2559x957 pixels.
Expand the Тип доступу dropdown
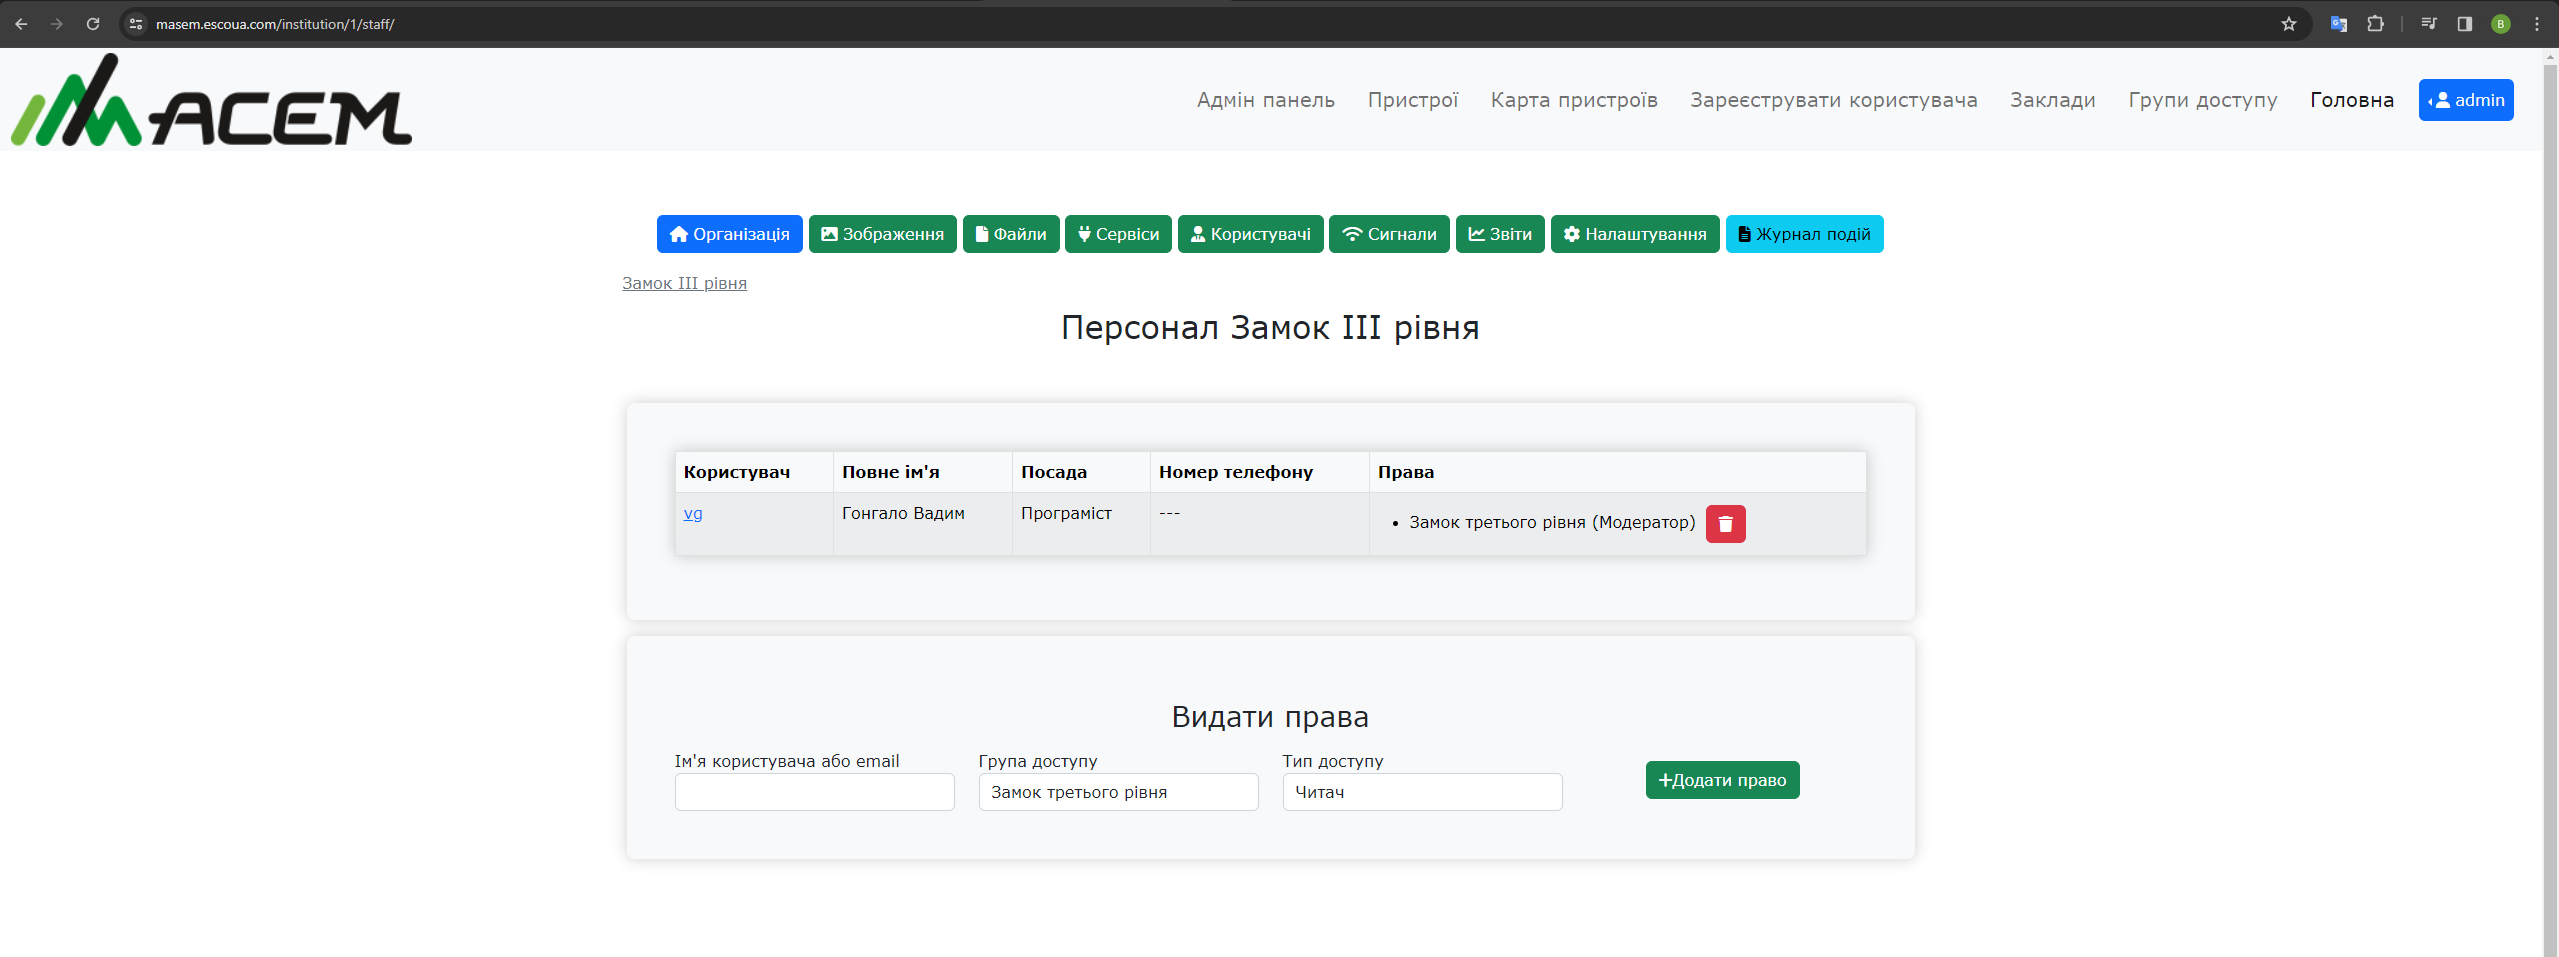(x=1421, y=792)
